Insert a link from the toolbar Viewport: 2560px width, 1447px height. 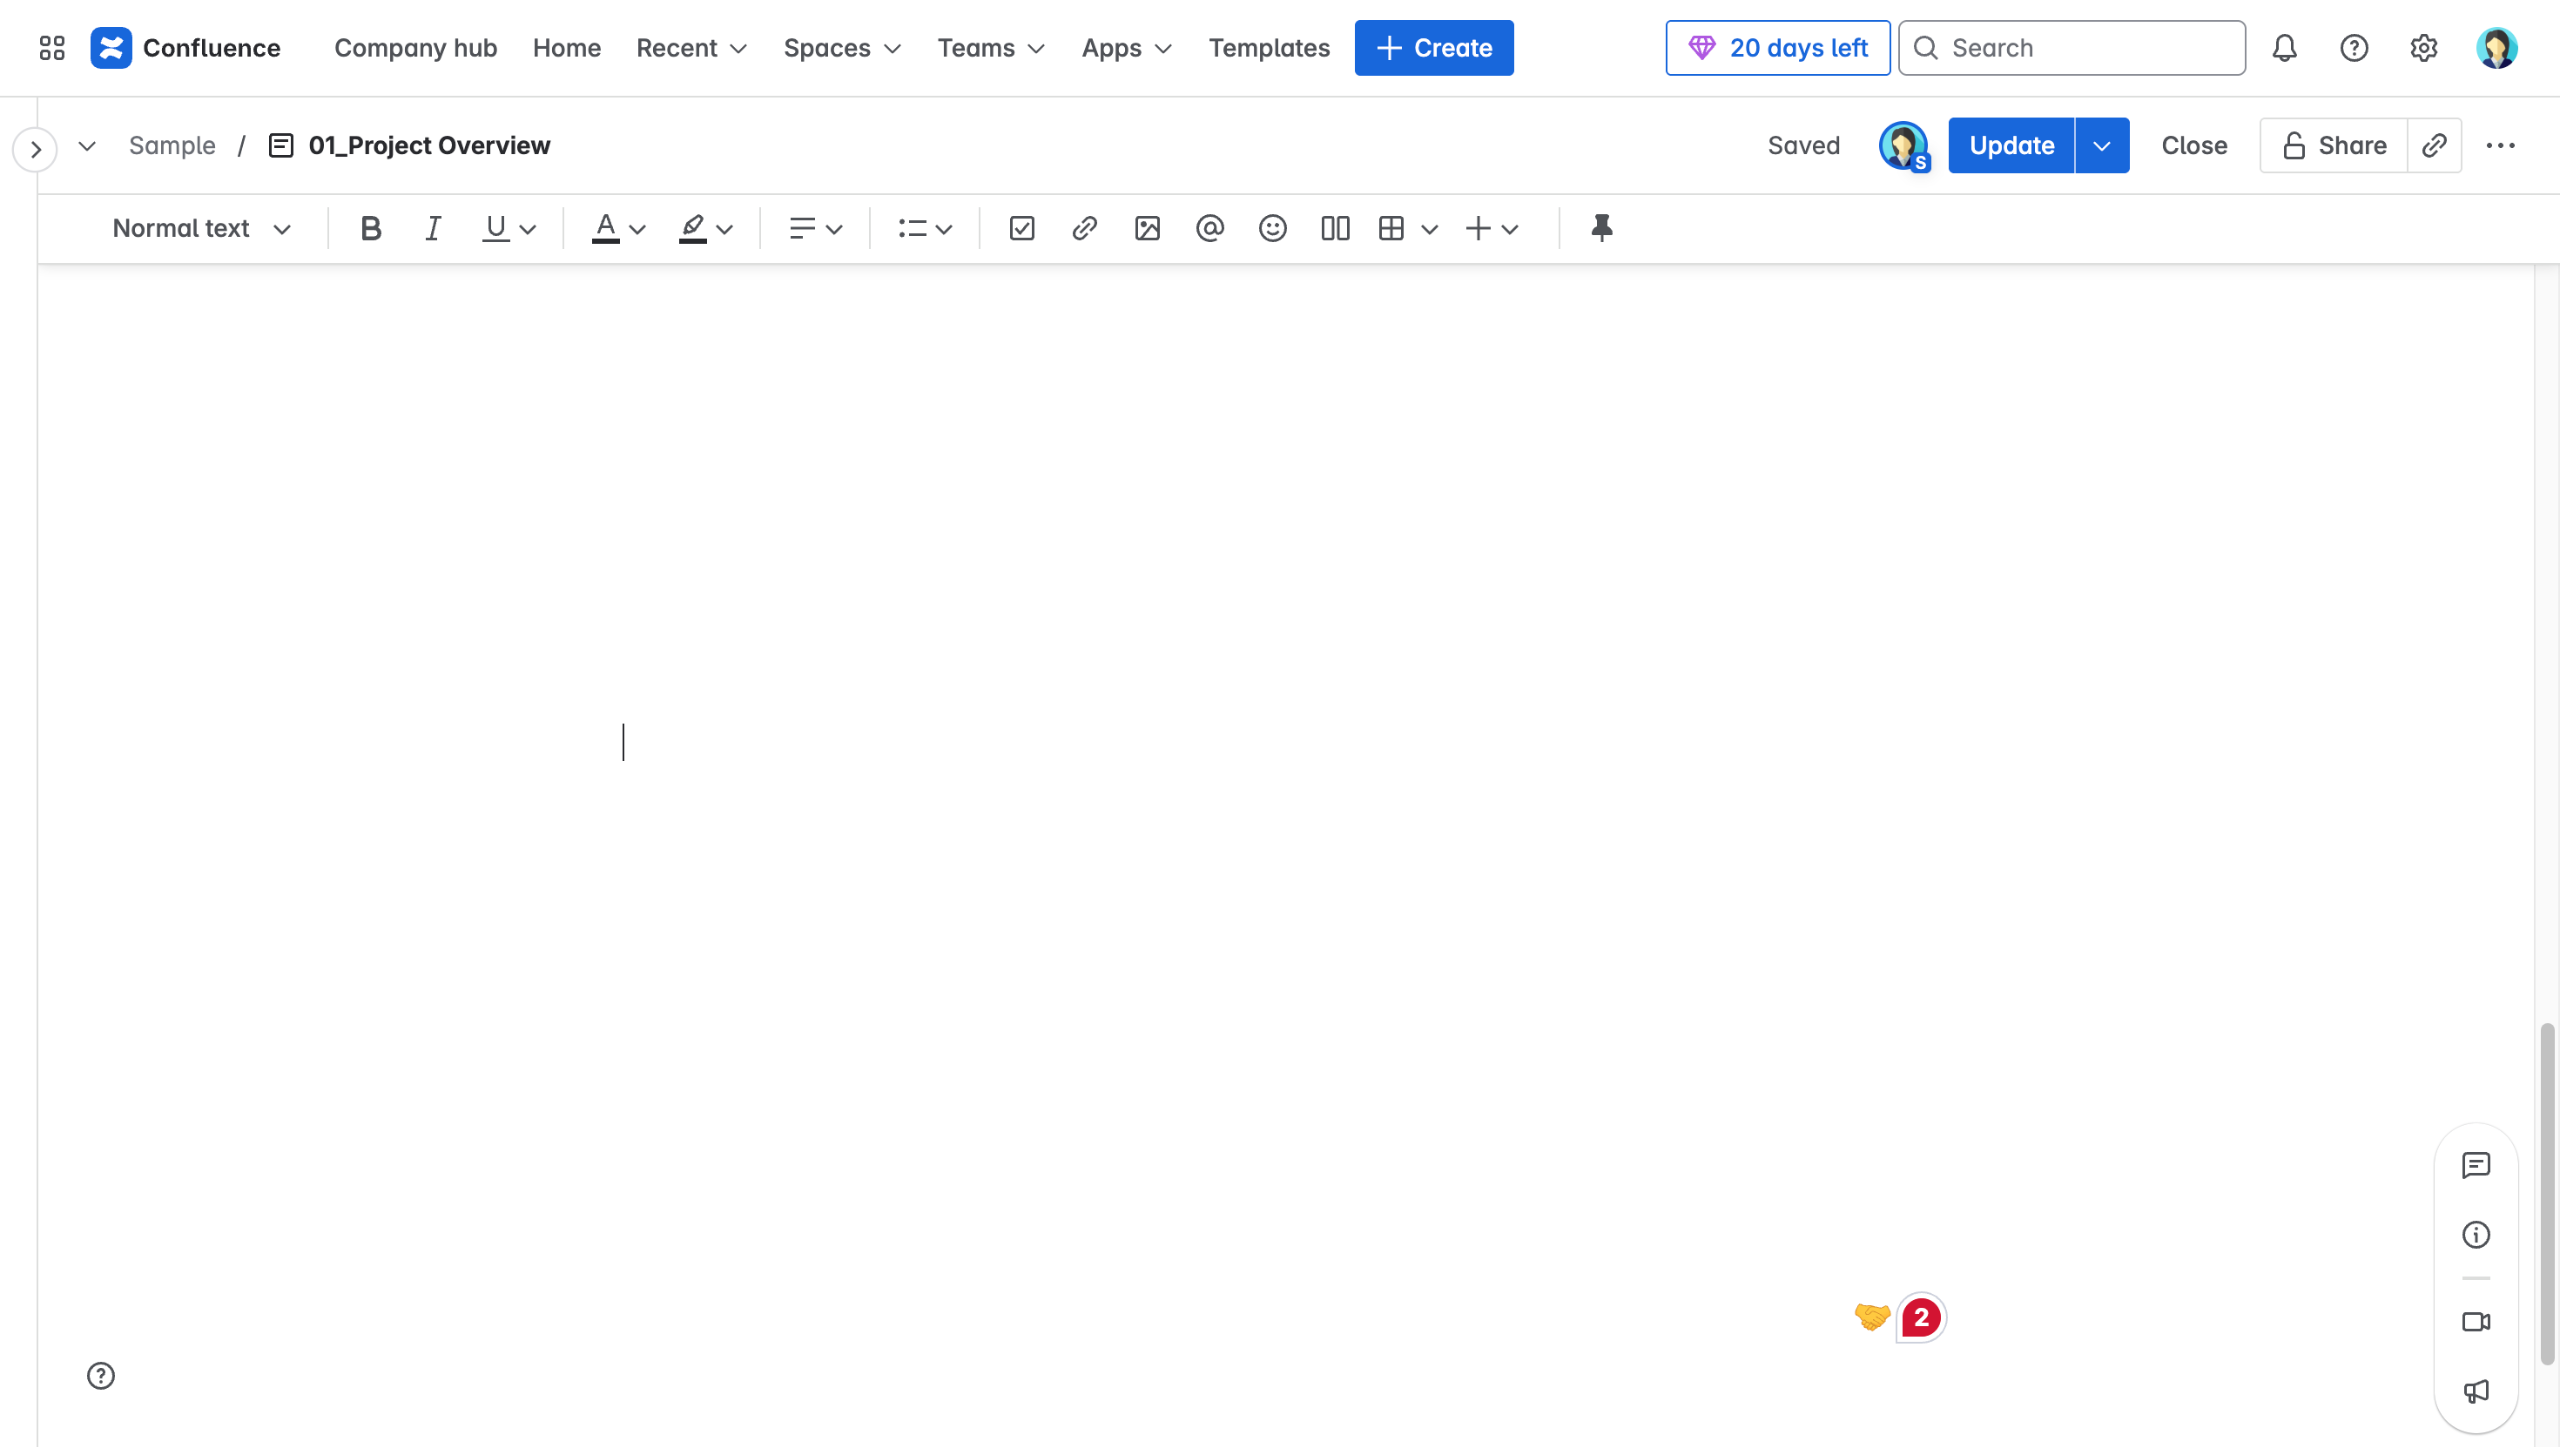(1084, 229)
